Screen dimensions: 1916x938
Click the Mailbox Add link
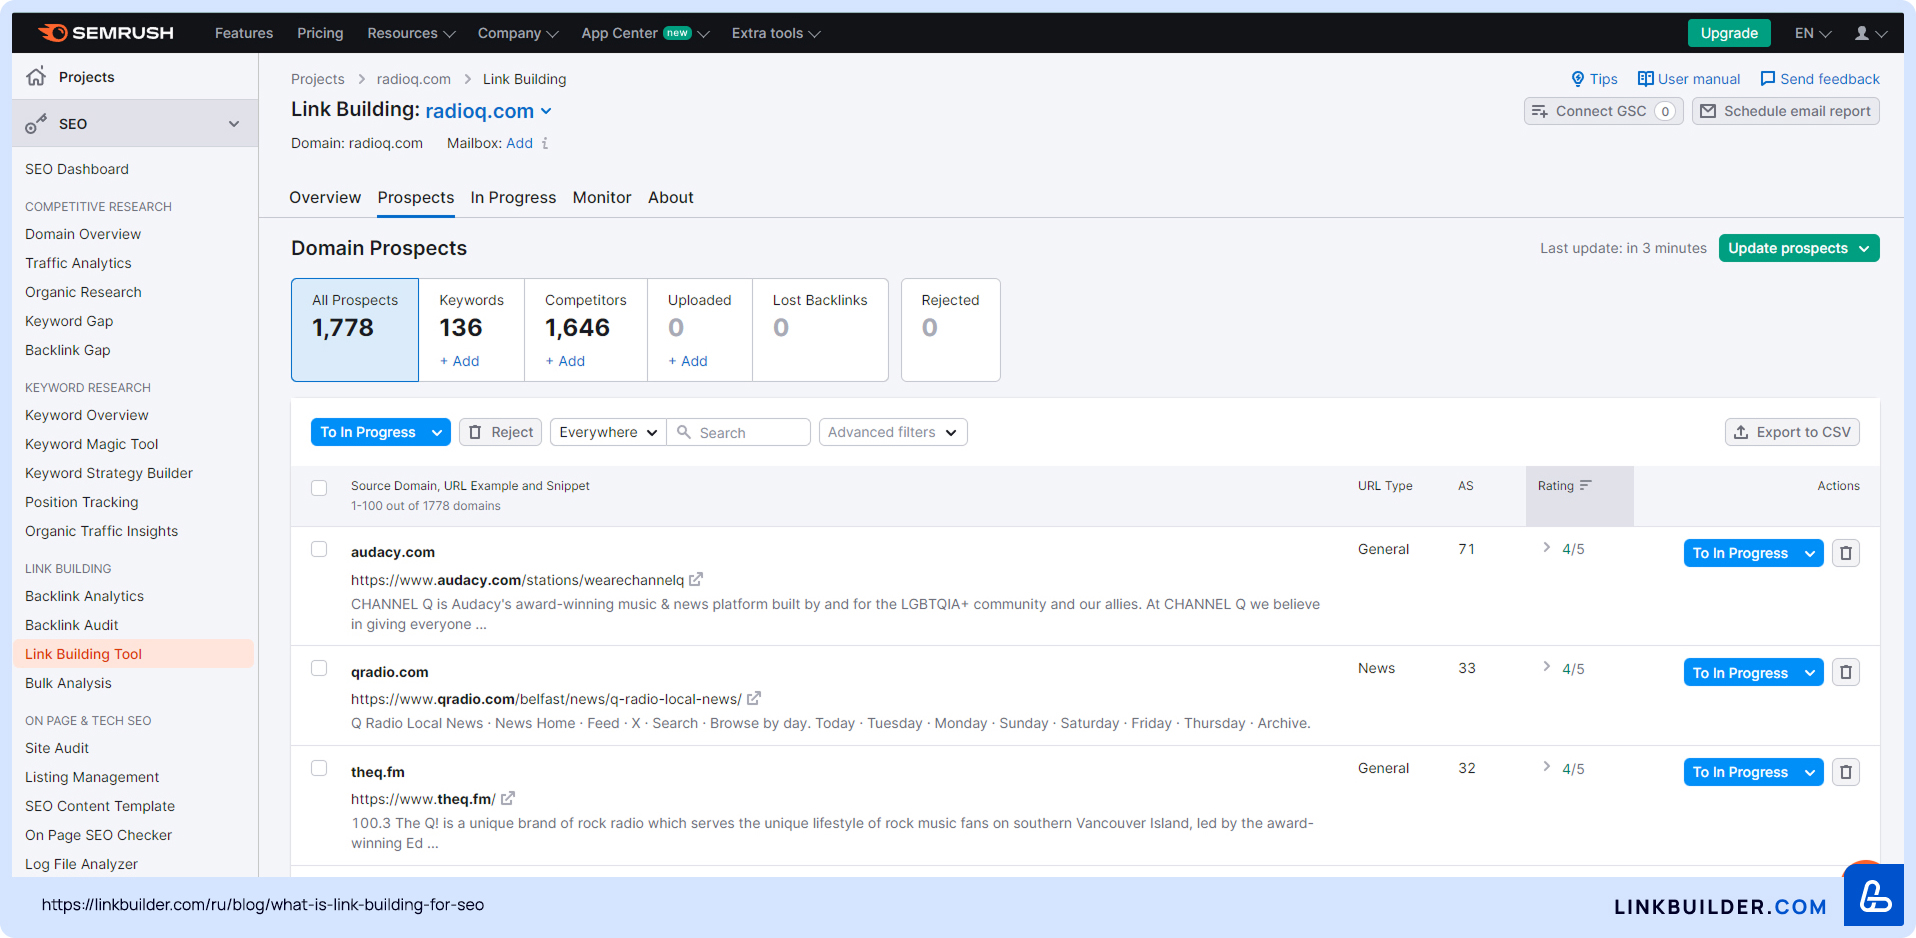(519, 143)
